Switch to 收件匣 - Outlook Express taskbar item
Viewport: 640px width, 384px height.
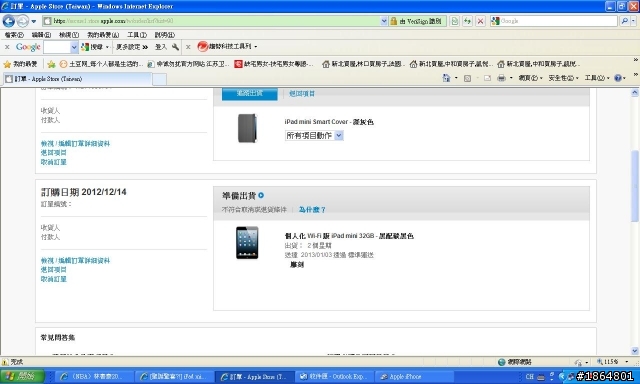click(x=334, y=377)
